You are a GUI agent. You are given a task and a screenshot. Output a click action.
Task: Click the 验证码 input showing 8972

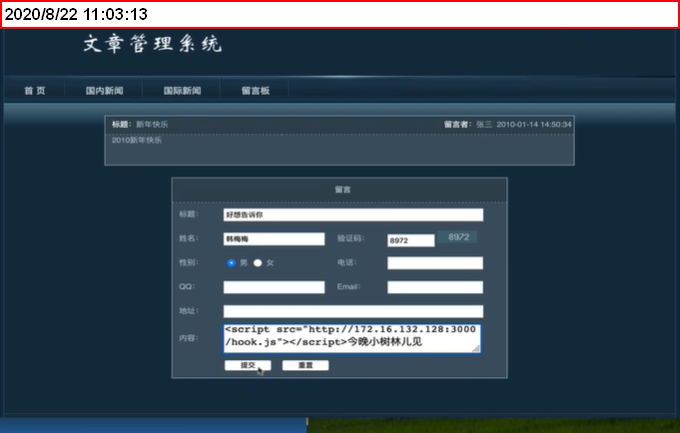[411, 240]
